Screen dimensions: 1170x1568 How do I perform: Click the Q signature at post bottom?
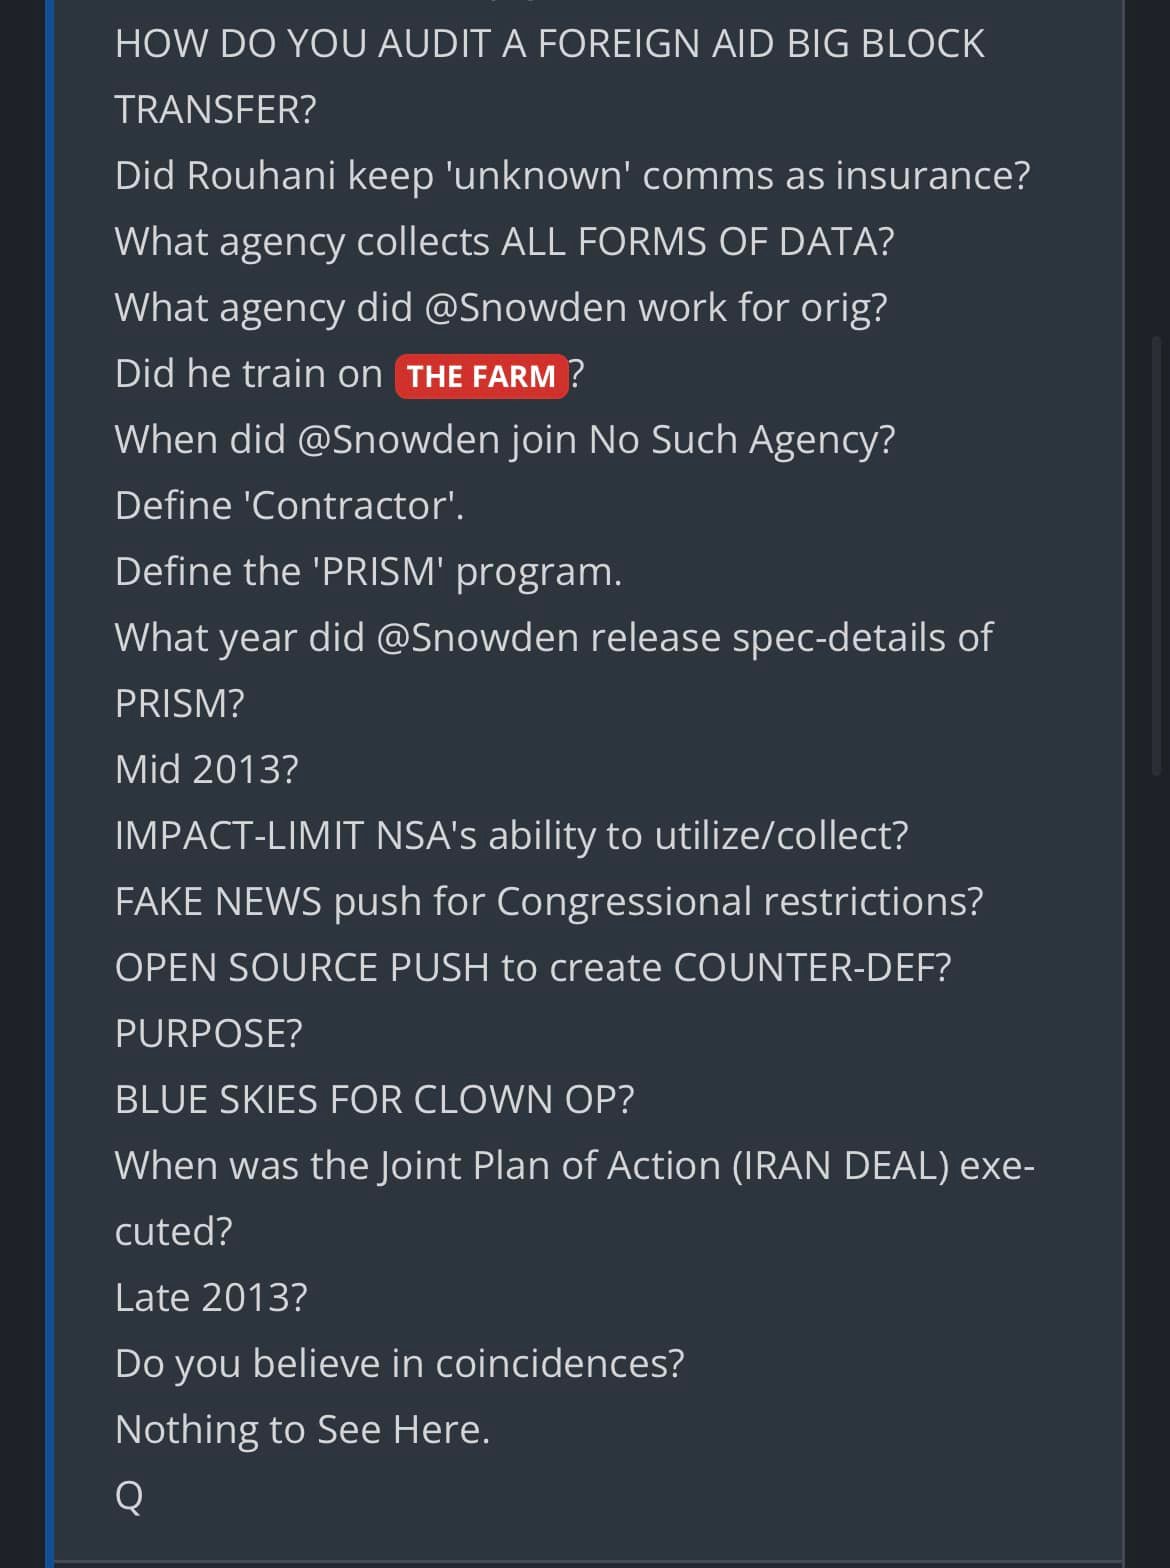[130, 1496]
